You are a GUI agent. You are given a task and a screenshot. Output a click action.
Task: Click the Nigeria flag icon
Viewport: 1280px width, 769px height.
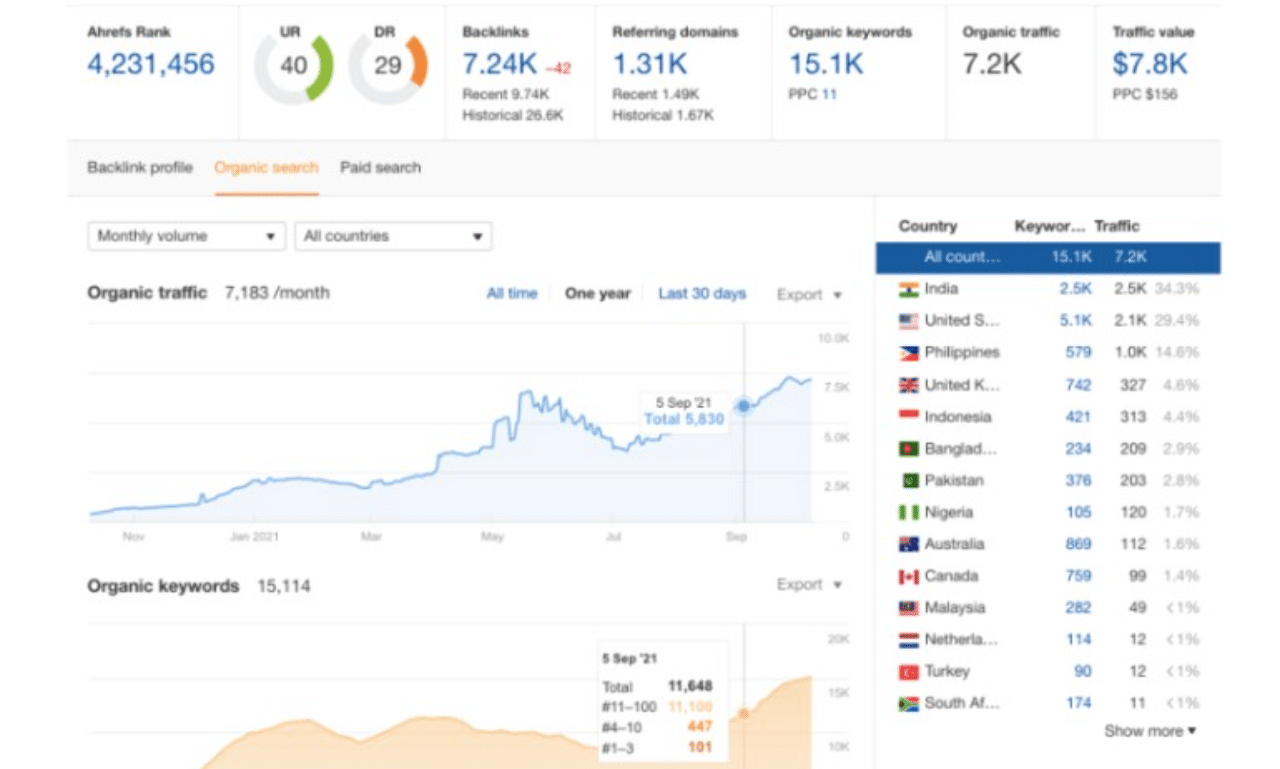coord(908,513)
